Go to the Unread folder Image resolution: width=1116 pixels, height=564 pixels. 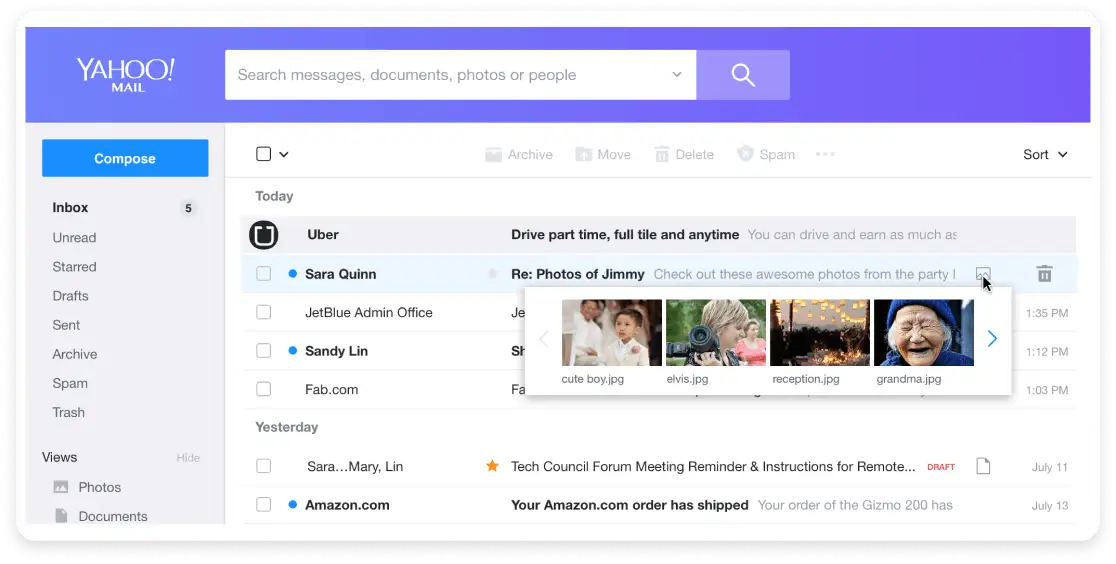pyautogui.click(x=74, y=237)
